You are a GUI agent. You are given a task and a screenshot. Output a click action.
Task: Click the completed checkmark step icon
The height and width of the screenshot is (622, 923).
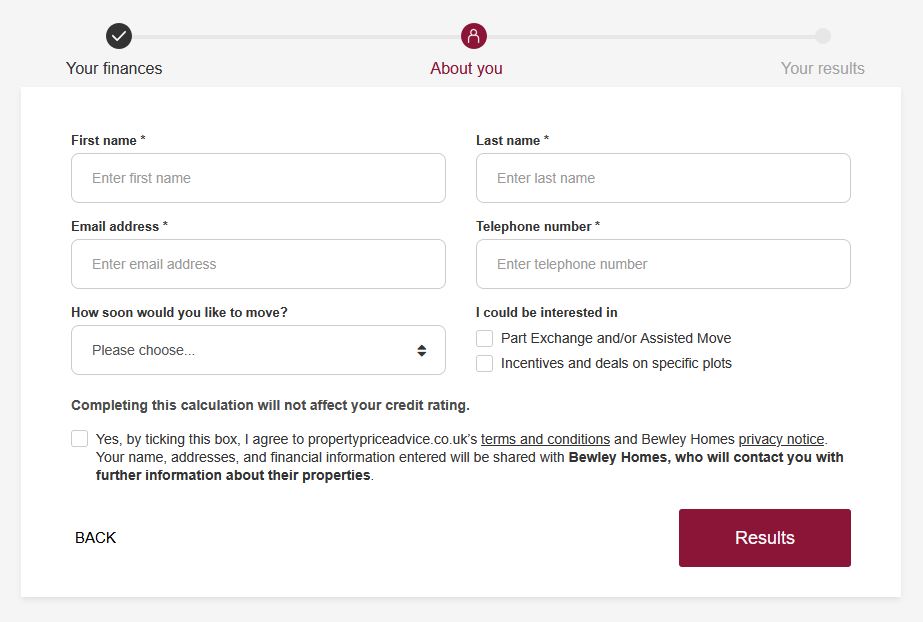119,36
